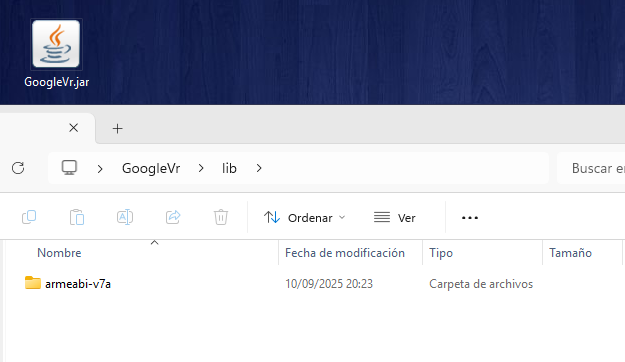Click the refresh icon in address bar
Viewport: 625px width, 362px height.
click(18, 168)
